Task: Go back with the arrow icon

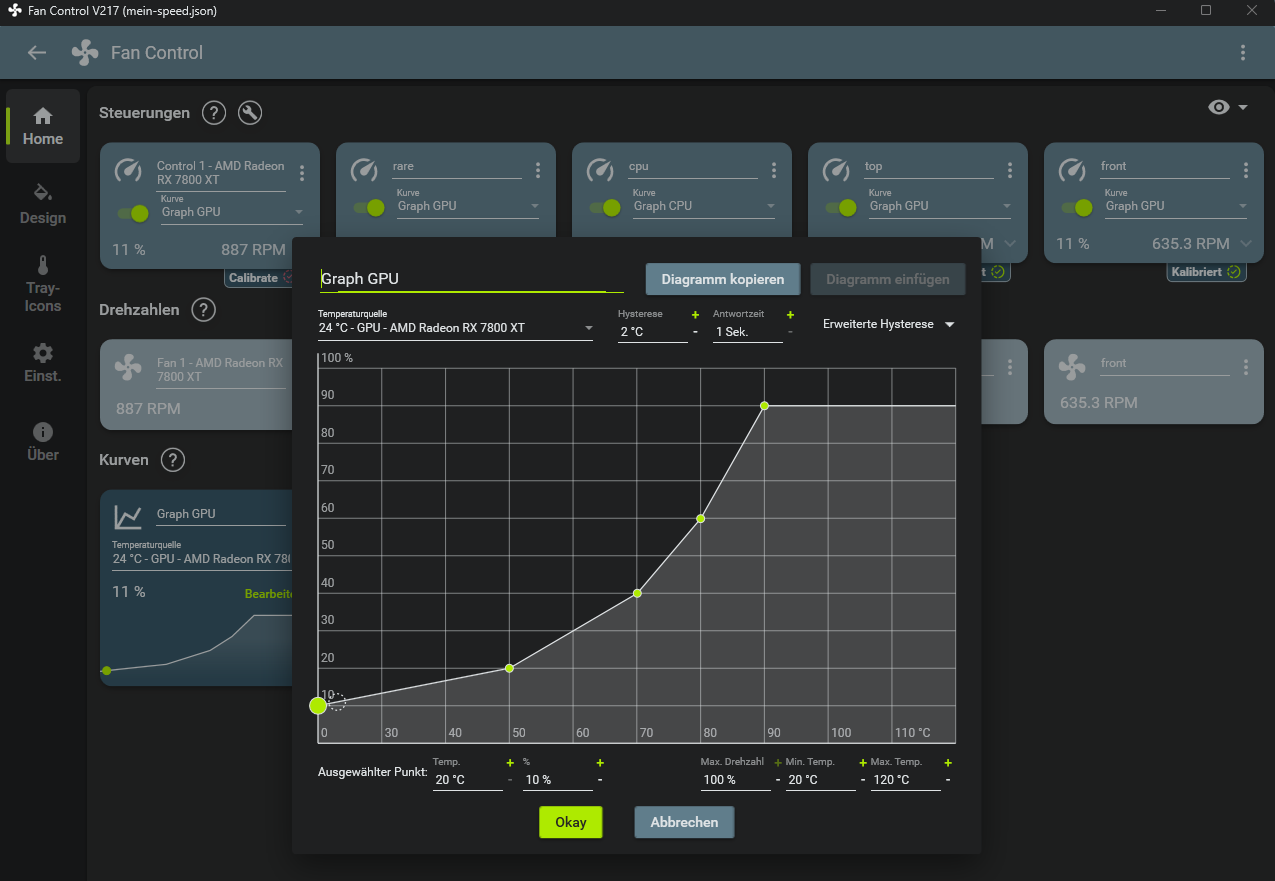Action: 37,53
